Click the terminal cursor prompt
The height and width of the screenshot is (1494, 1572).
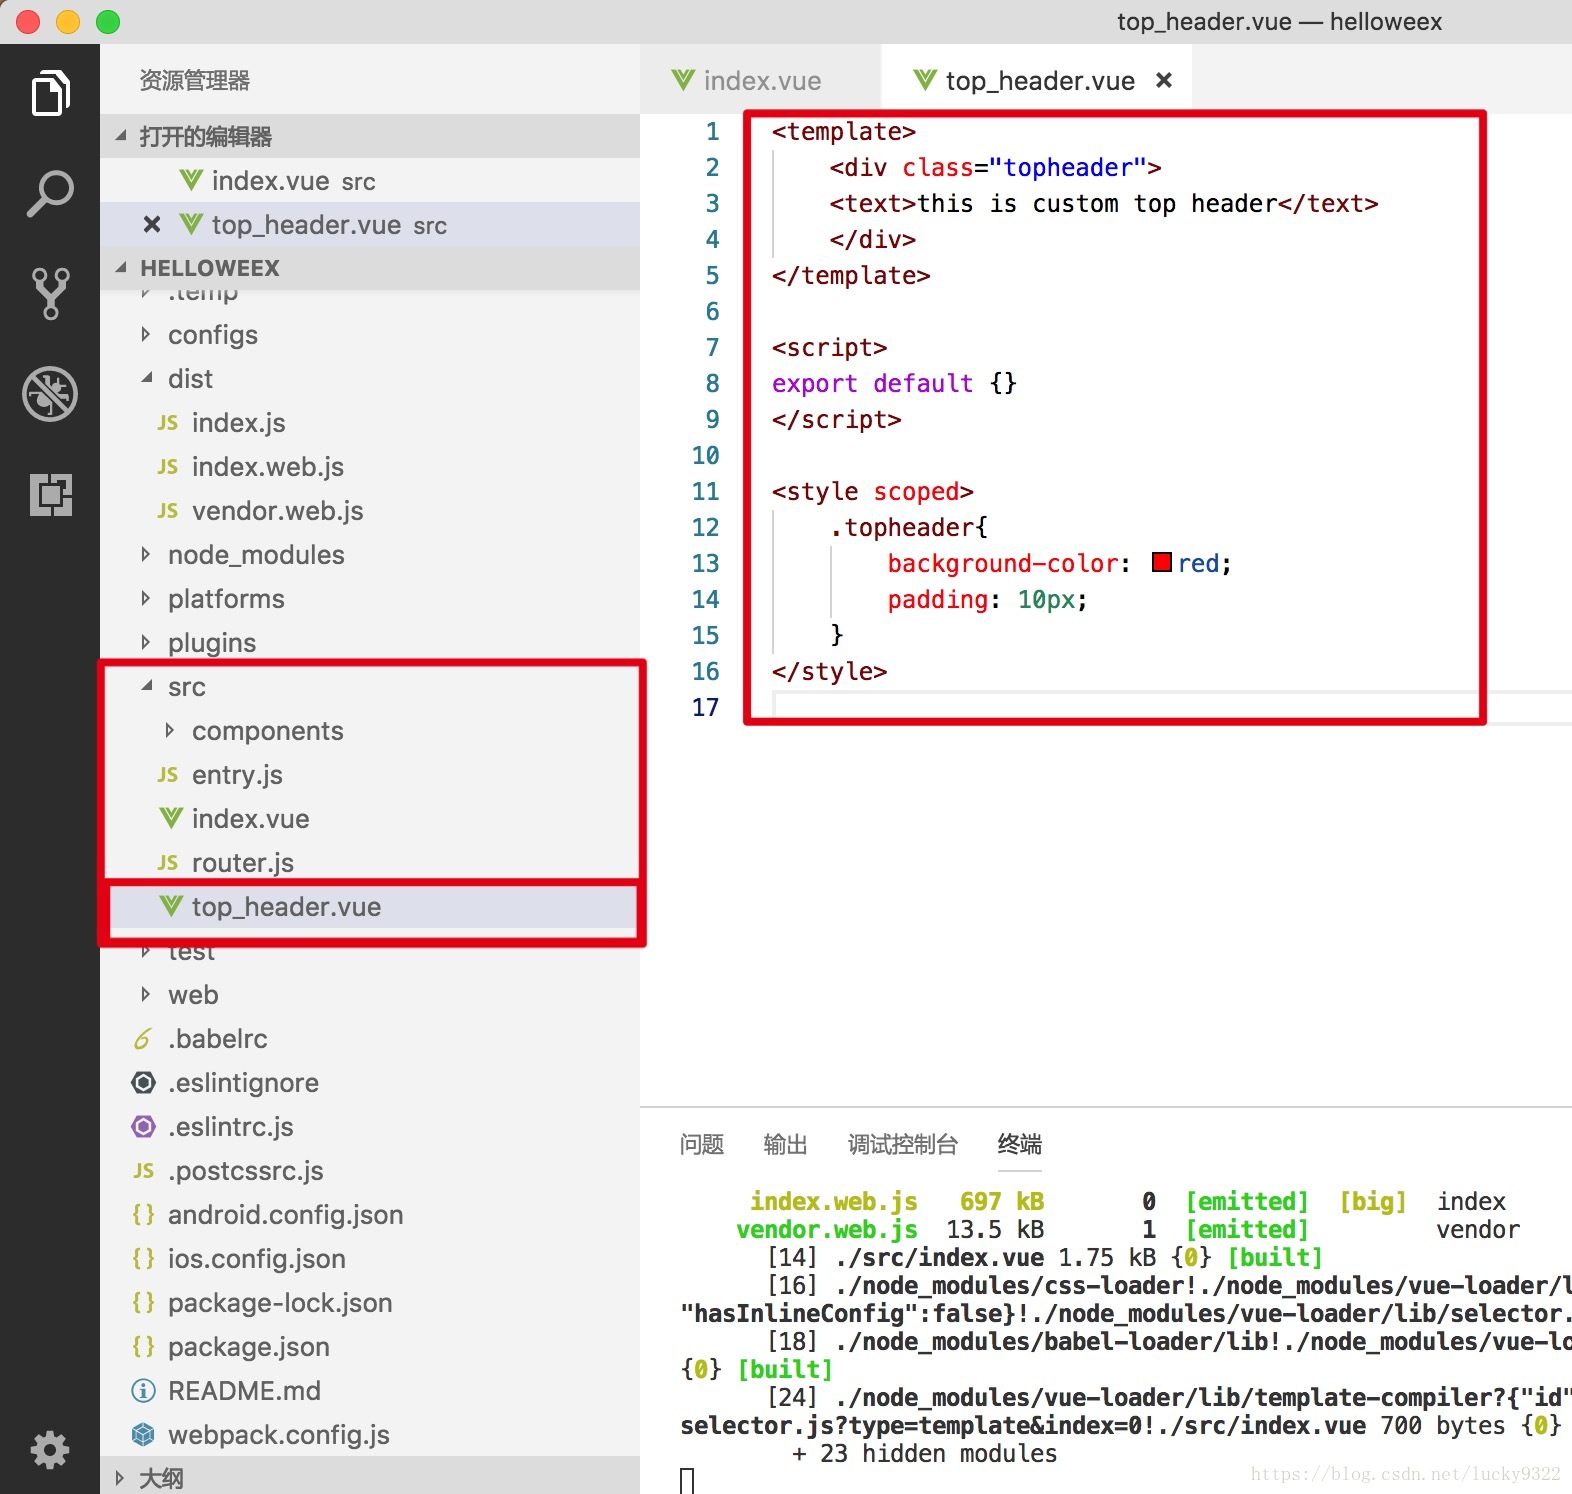click(x=687, y=1481)
